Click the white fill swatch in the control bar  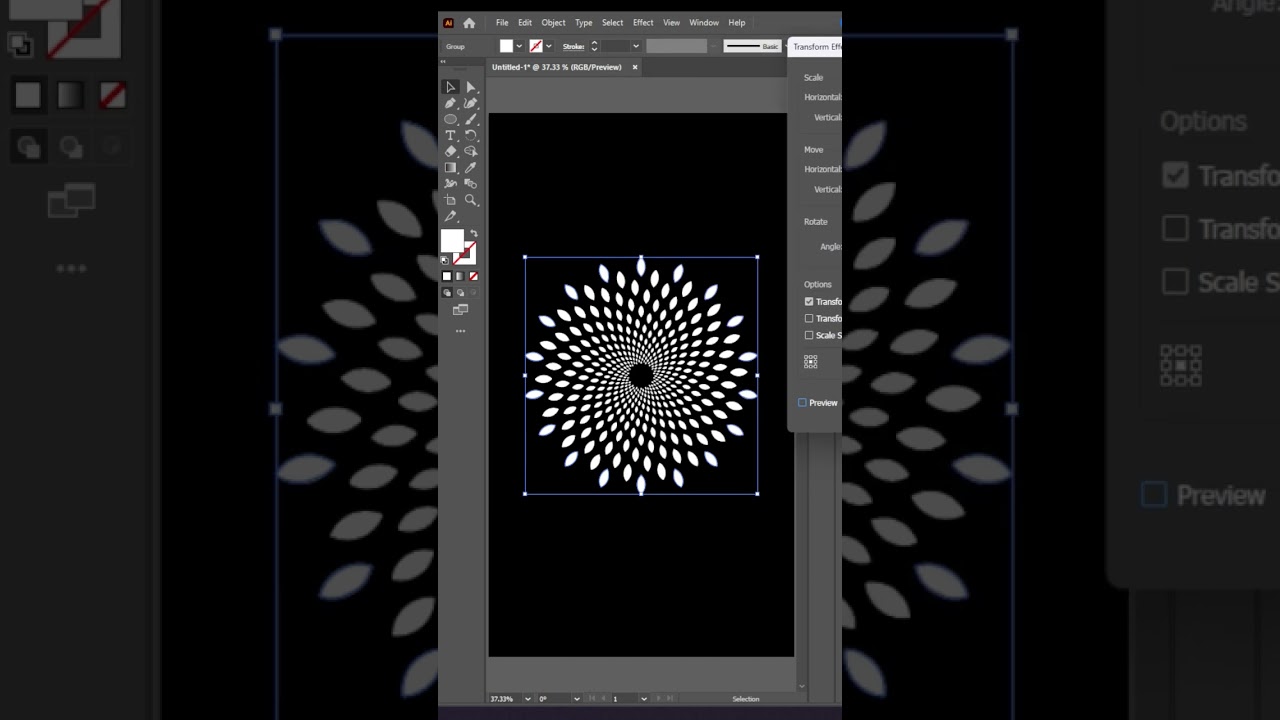tap(506, 46)
